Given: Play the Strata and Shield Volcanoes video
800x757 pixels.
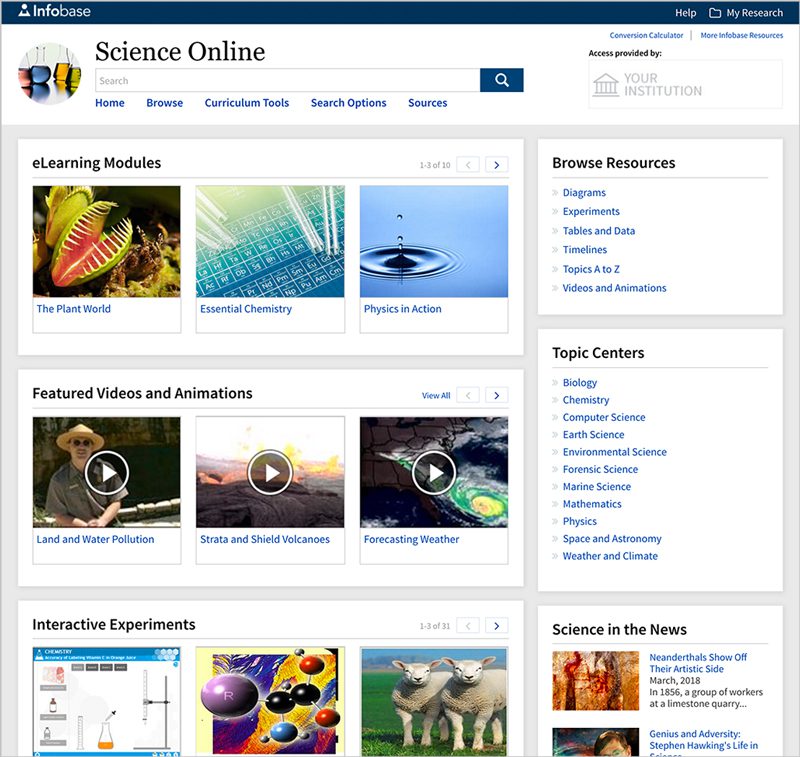Looking at the screenshot, I should coord(270,473).
